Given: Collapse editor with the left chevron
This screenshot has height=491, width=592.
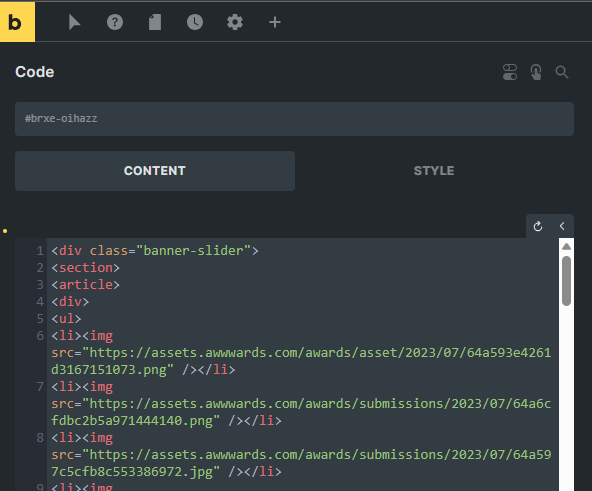Looking at the screenshot, I should pos(562,226).
